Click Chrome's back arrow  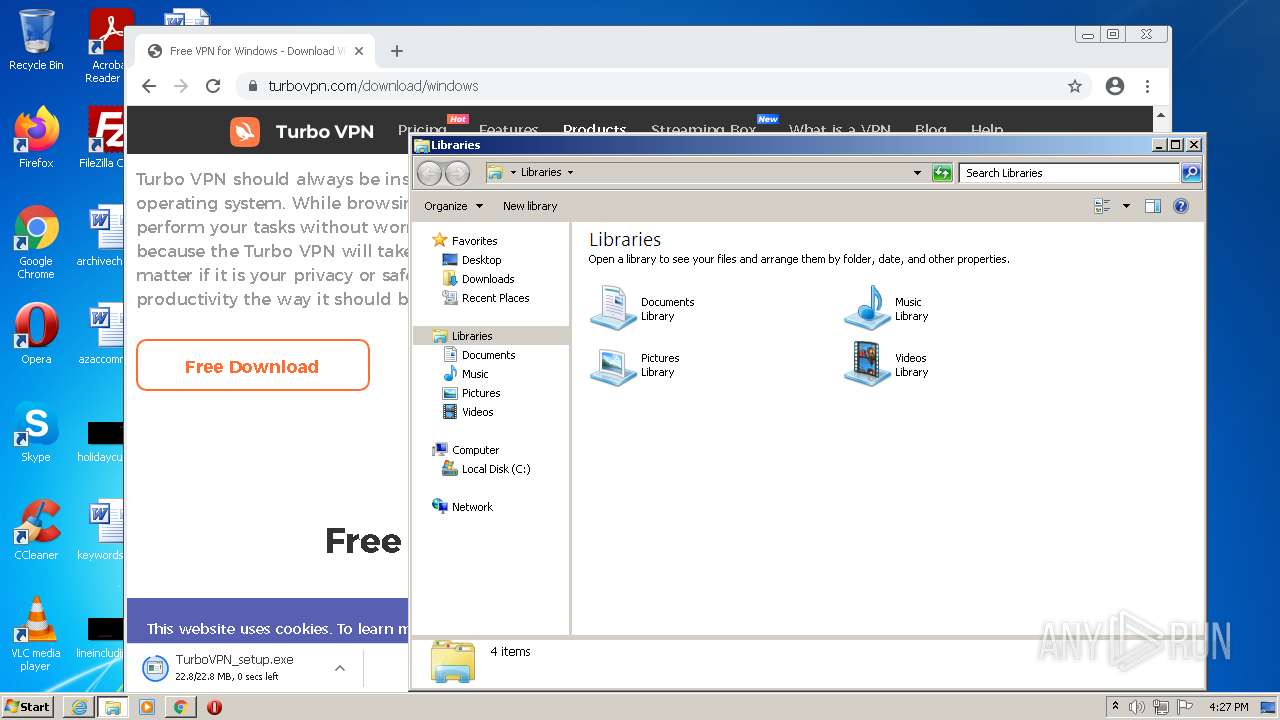coord(149,86)
